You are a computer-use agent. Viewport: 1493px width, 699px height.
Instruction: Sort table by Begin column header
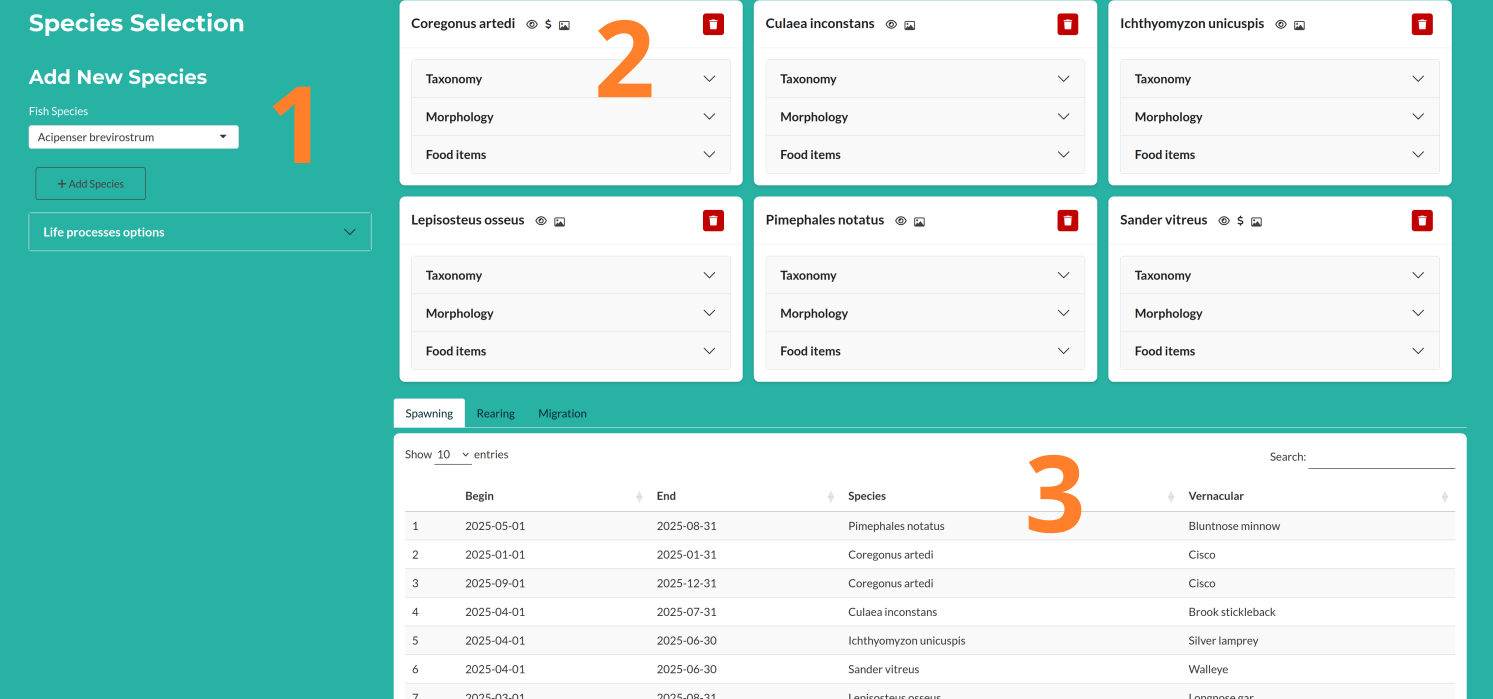pos(552,496)
